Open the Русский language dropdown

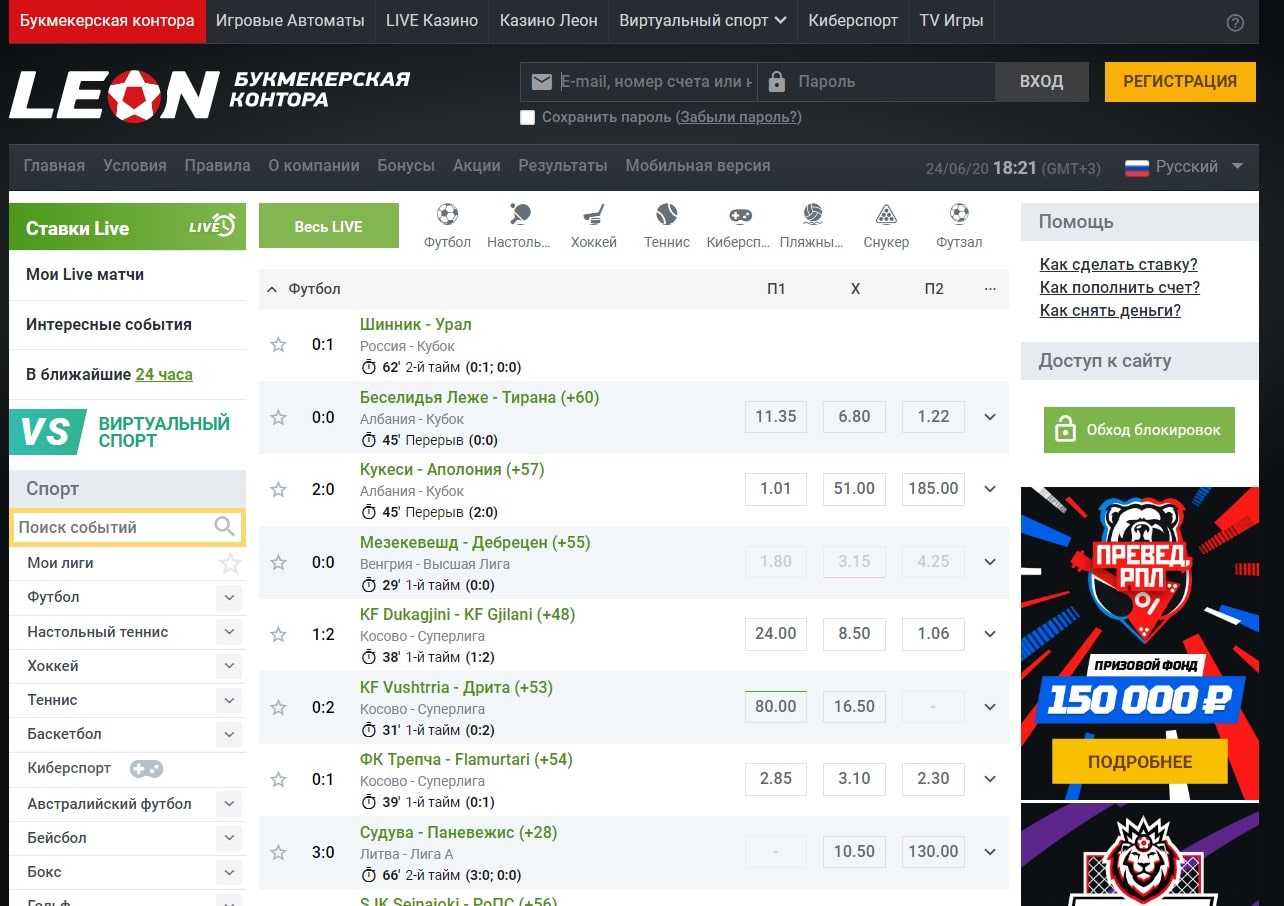(x=1185, y=167)
